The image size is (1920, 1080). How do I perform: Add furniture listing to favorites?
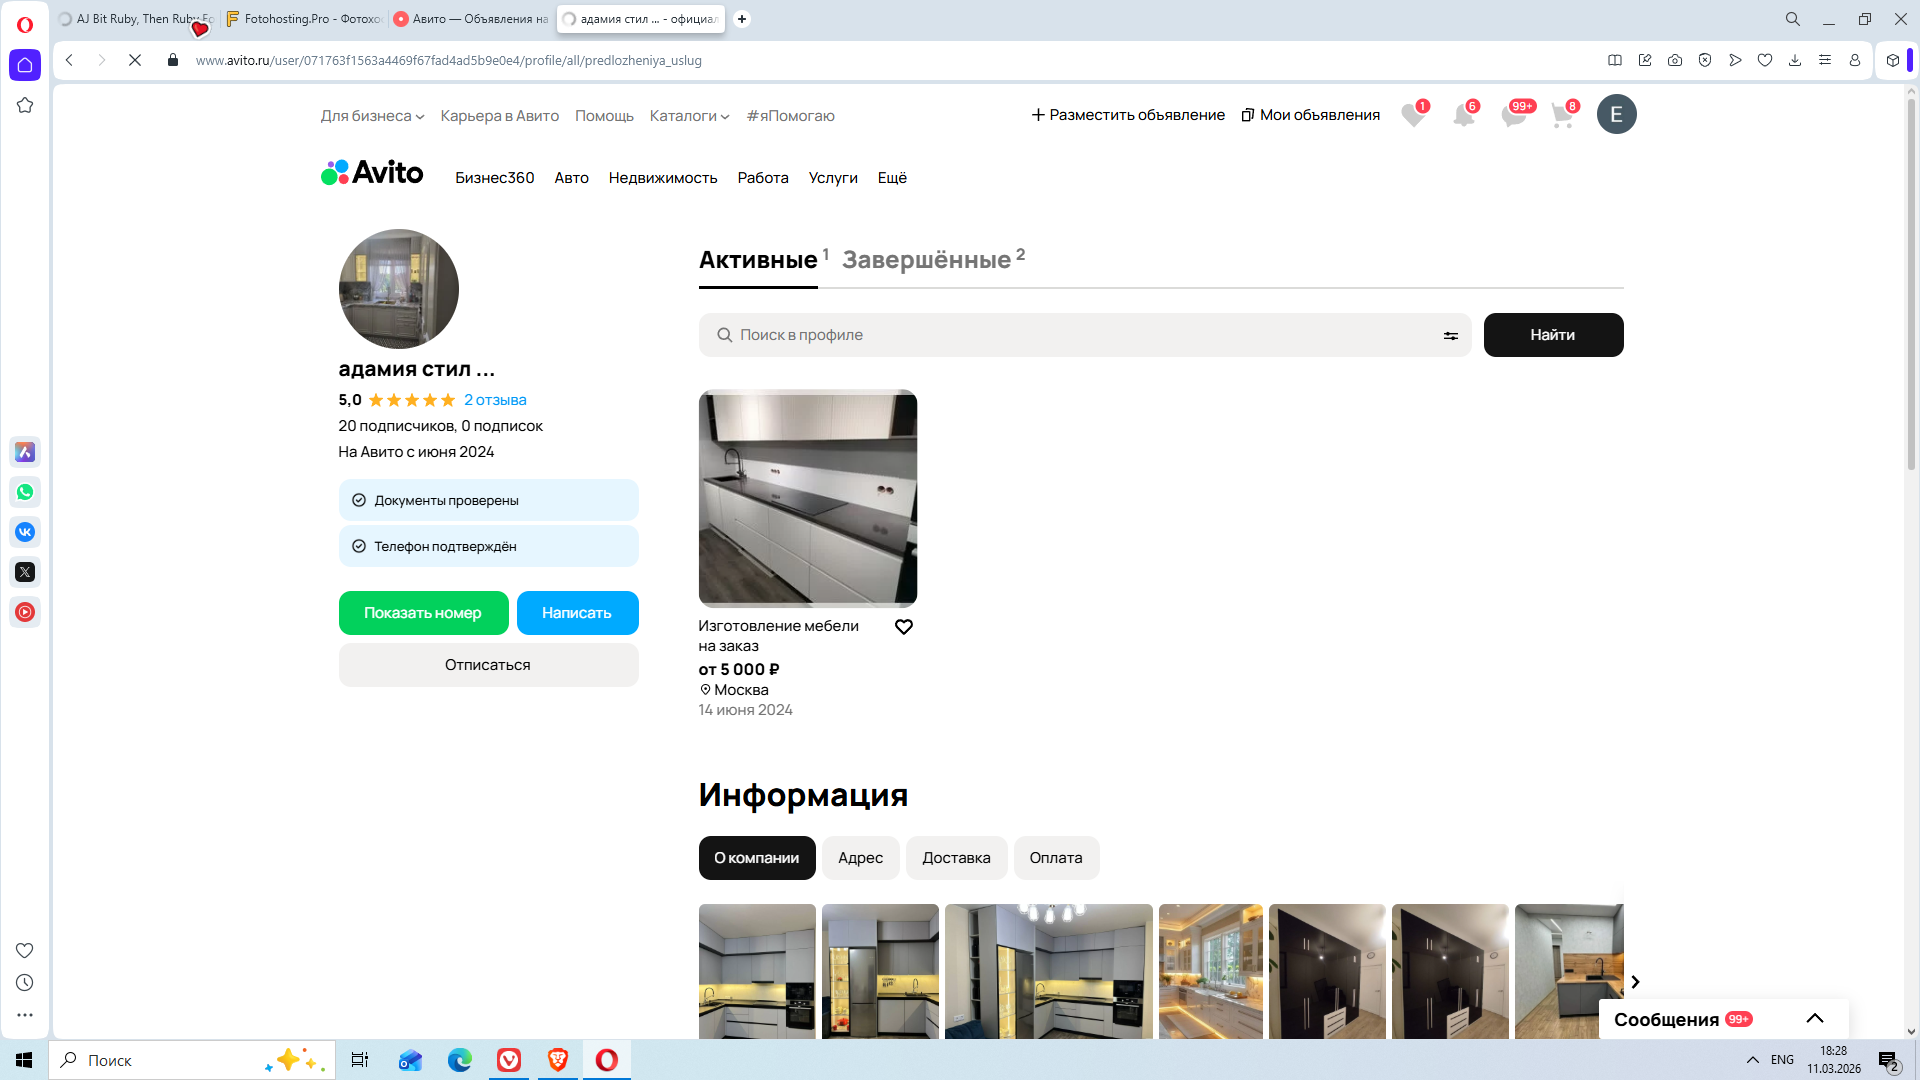pos(903,627)
